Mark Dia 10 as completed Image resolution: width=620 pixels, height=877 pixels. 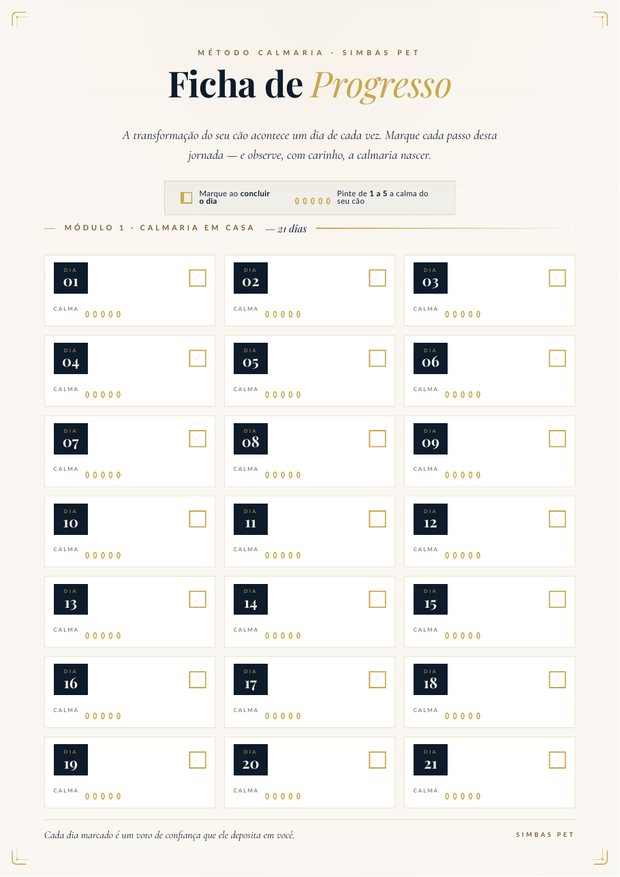tap(197, 519)
